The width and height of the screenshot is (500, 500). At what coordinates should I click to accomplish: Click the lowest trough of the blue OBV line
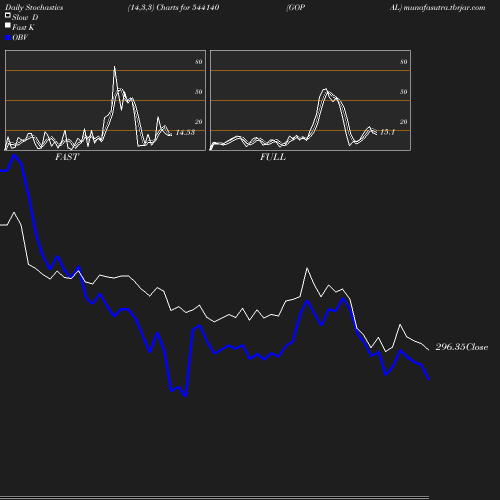186,396
